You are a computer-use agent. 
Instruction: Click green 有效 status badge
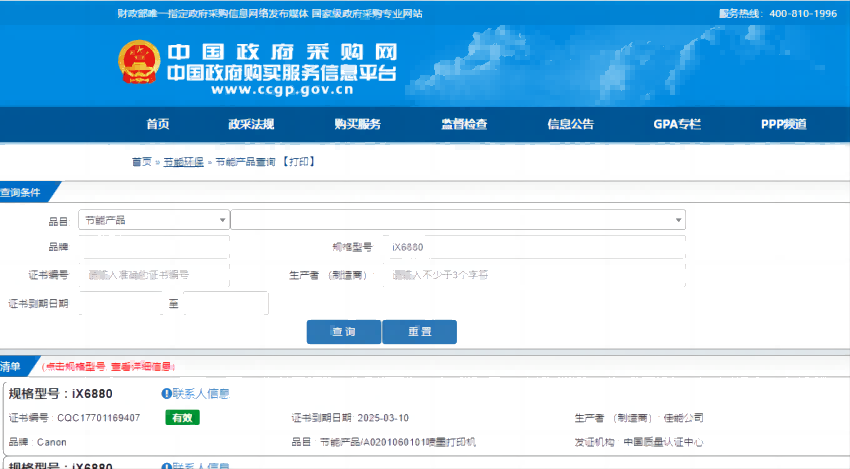click(x=182, y=417)
